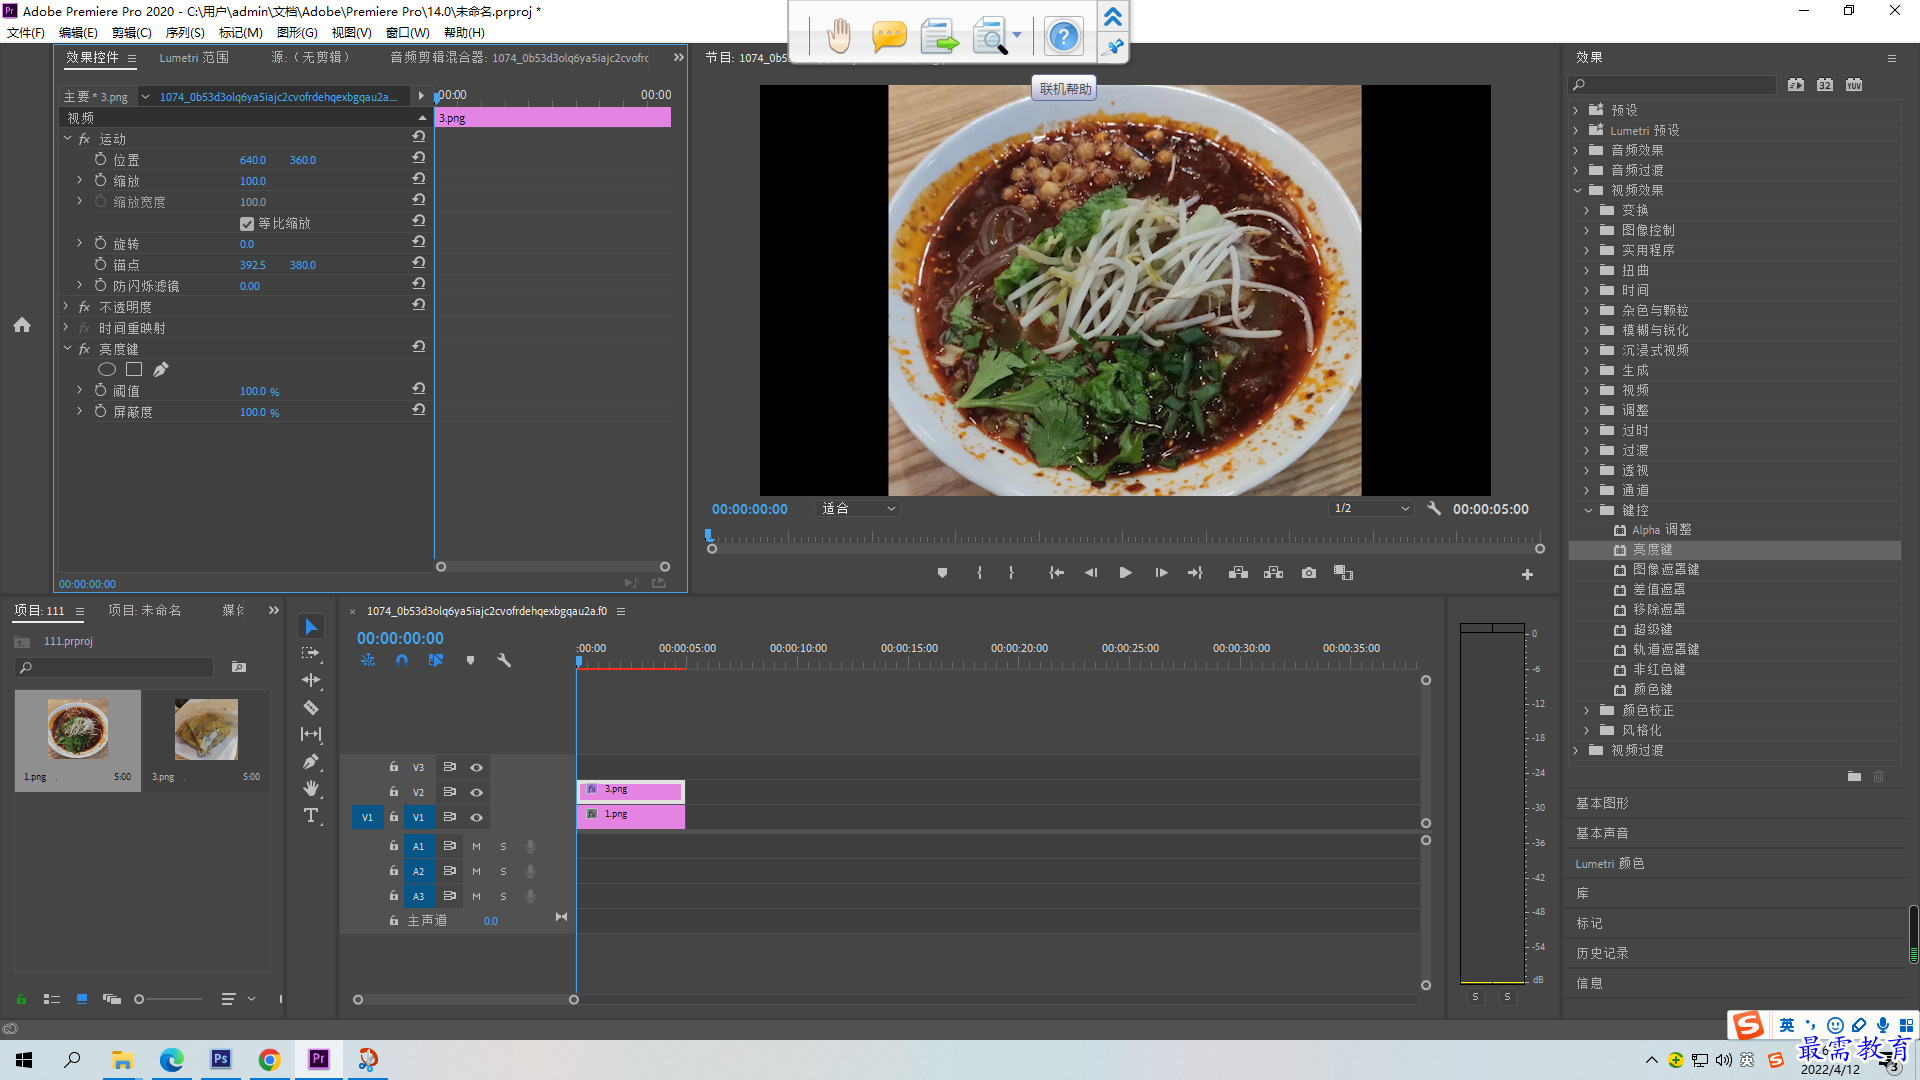Step back one frame in program monitor
Screen dimensions: 1920x1080
[x=1091, y=573]
